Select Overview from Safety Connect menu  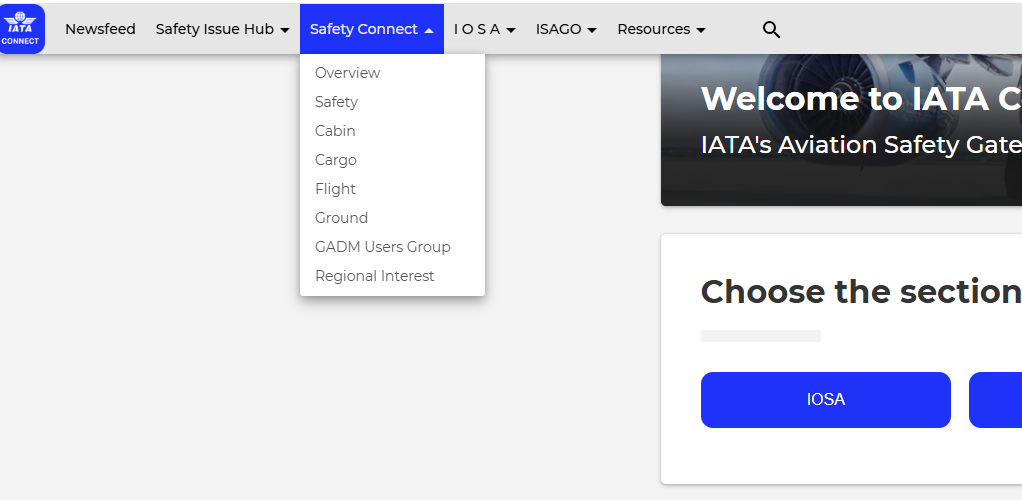[x=392, y=73]
